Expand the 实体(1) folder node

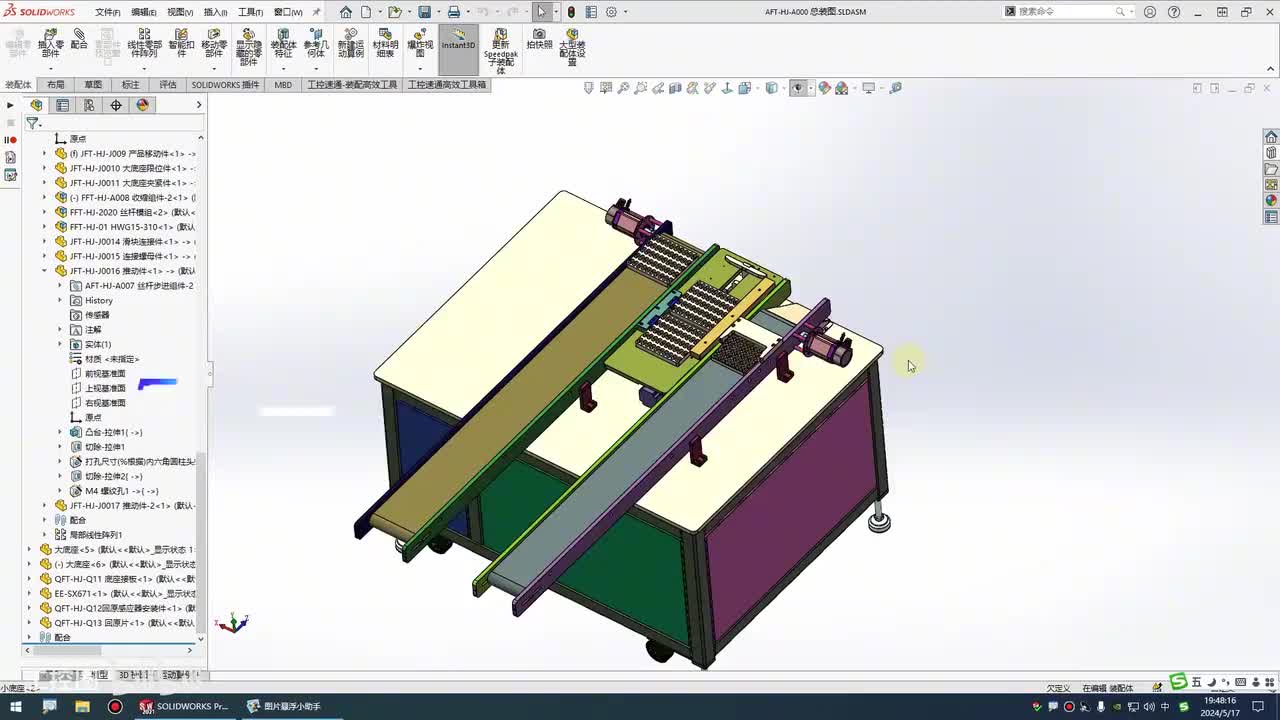click(x=59, y=344)
